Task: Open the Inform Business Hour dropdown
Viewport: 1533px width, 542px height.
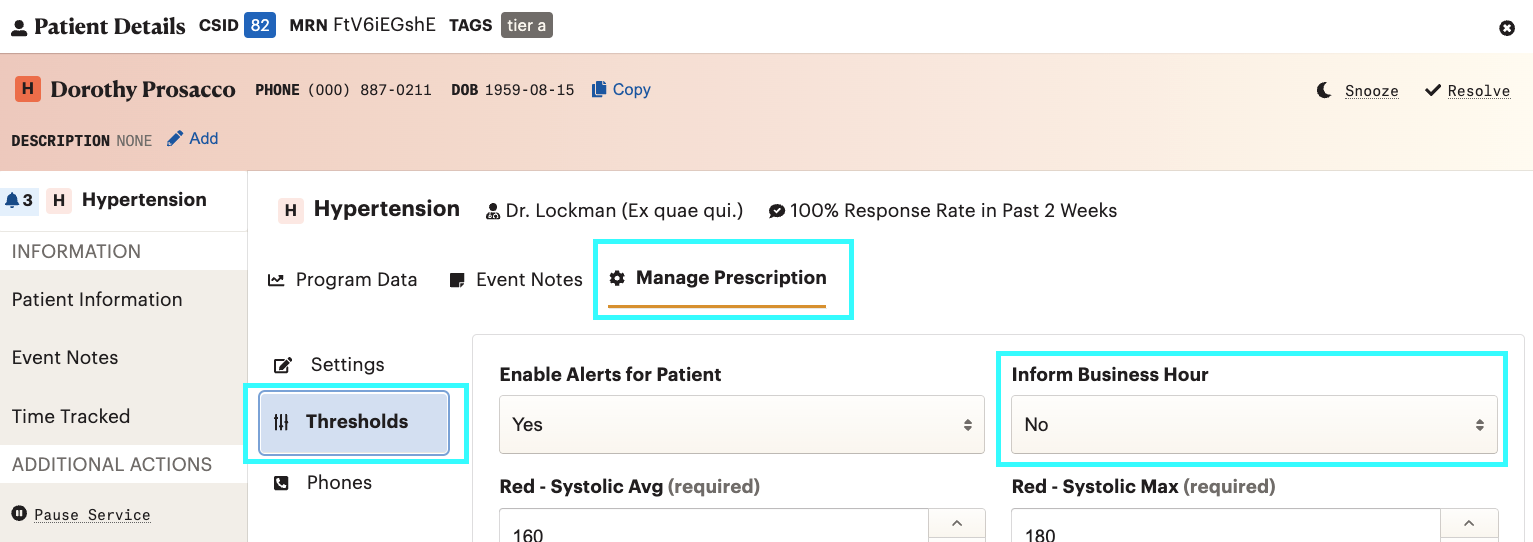Action: coord(1254,424)
